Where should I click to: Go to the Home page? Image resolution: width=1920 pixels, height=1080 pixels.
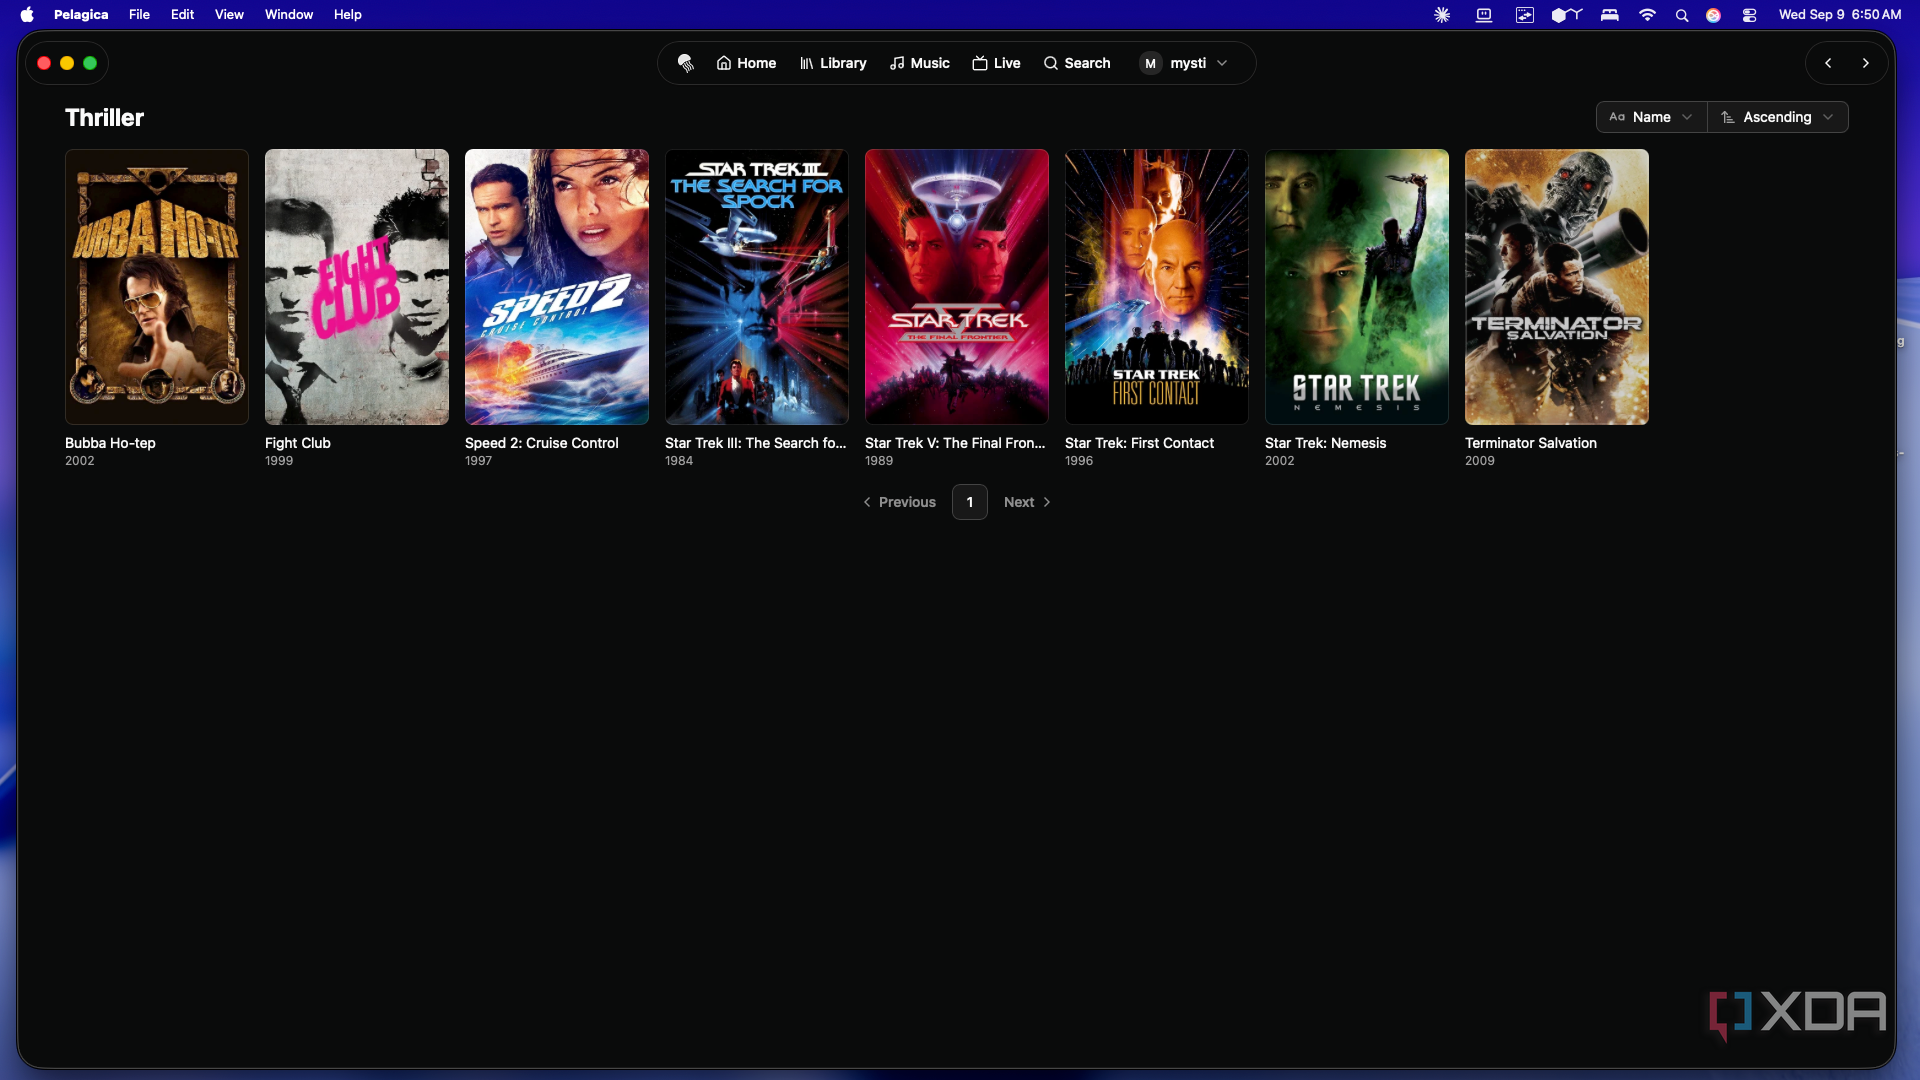(746, 63)
